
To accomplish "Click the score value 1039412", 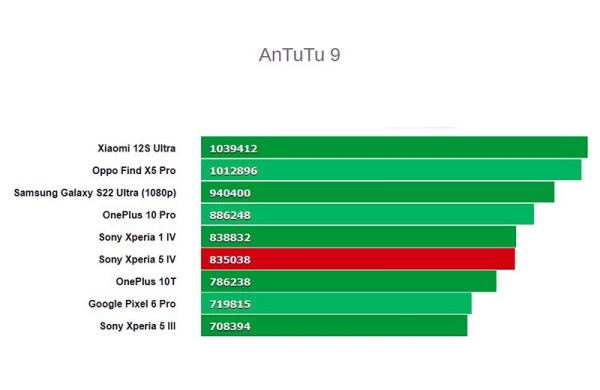I will click(x=233, y=148).
